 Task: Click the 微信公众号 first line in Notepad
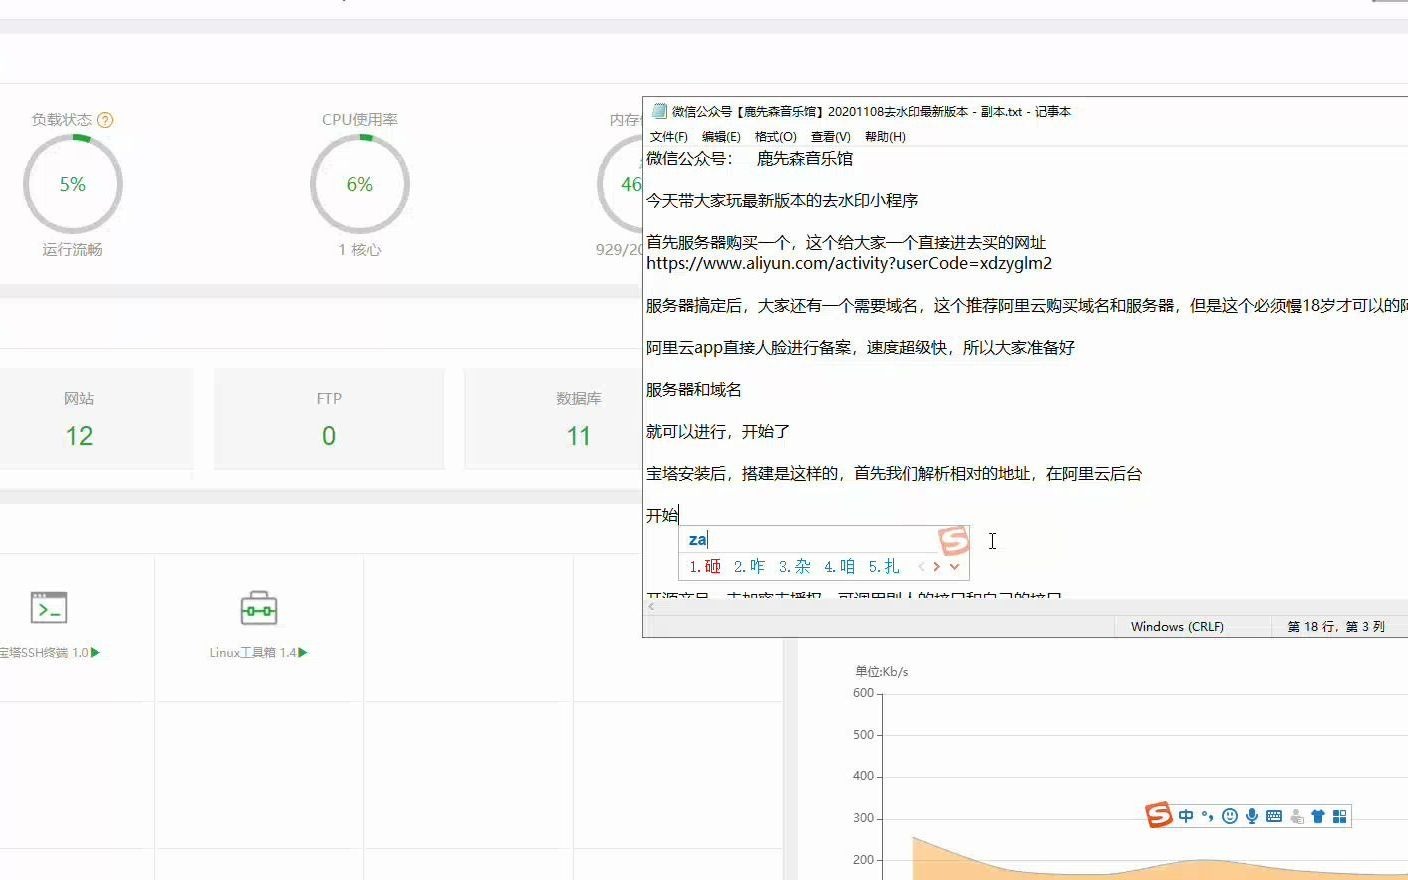(750, 159)
